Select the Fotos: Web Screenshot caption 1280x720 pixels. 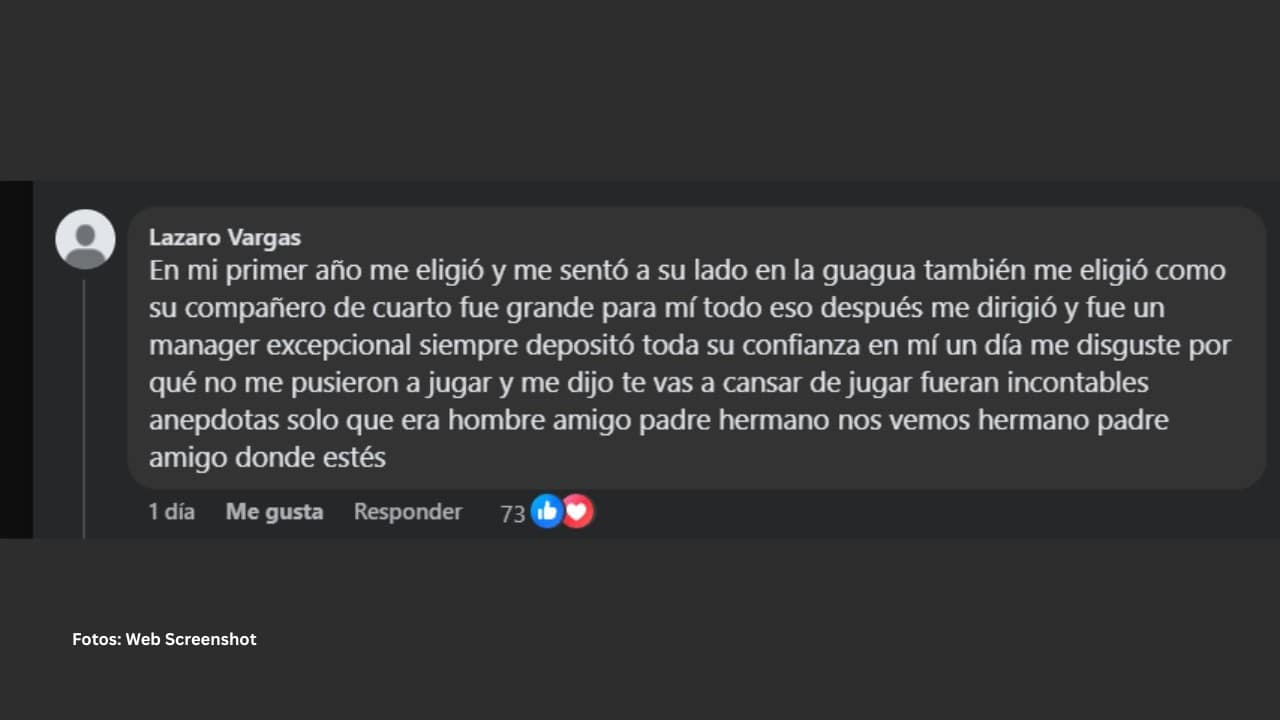coord(163,639)
